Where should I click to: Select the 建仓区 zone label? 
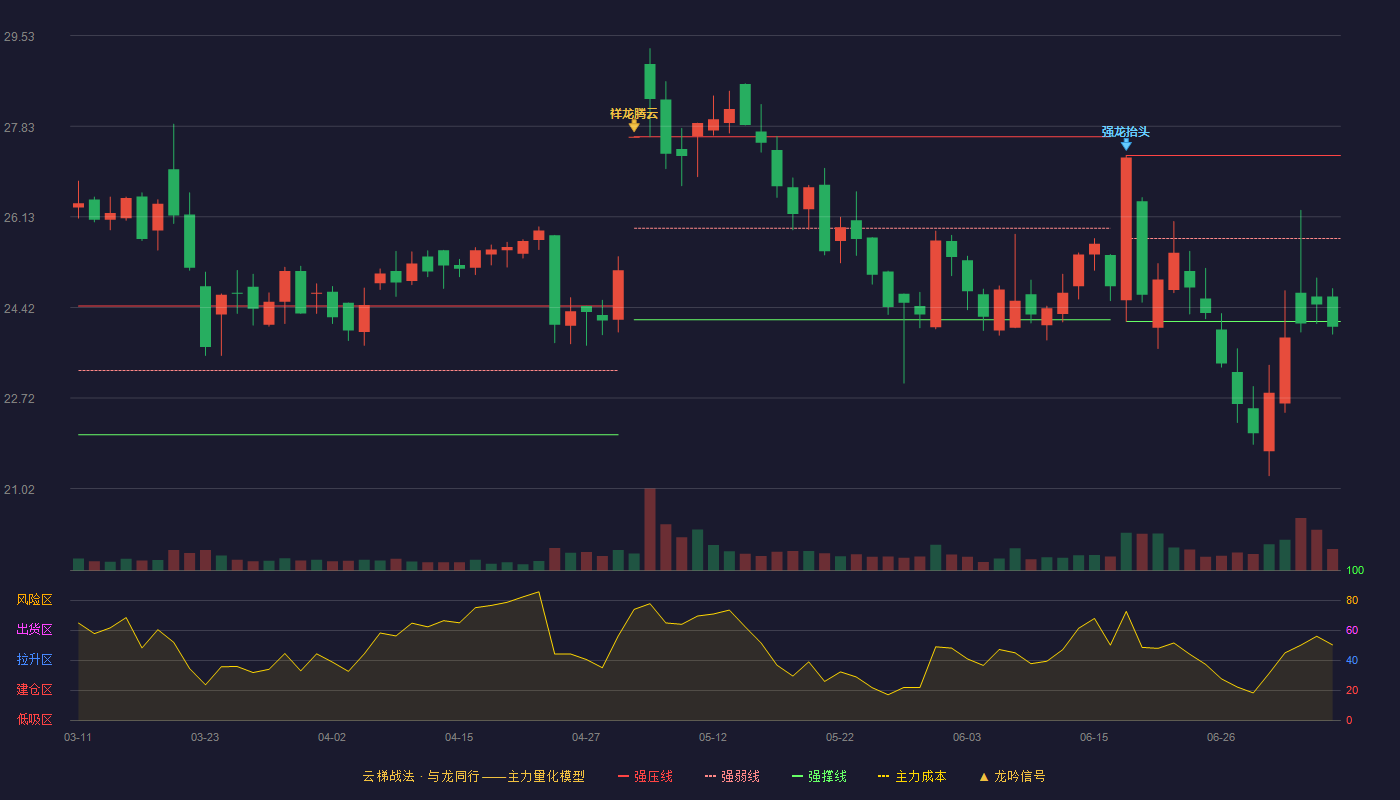[34, 690]
